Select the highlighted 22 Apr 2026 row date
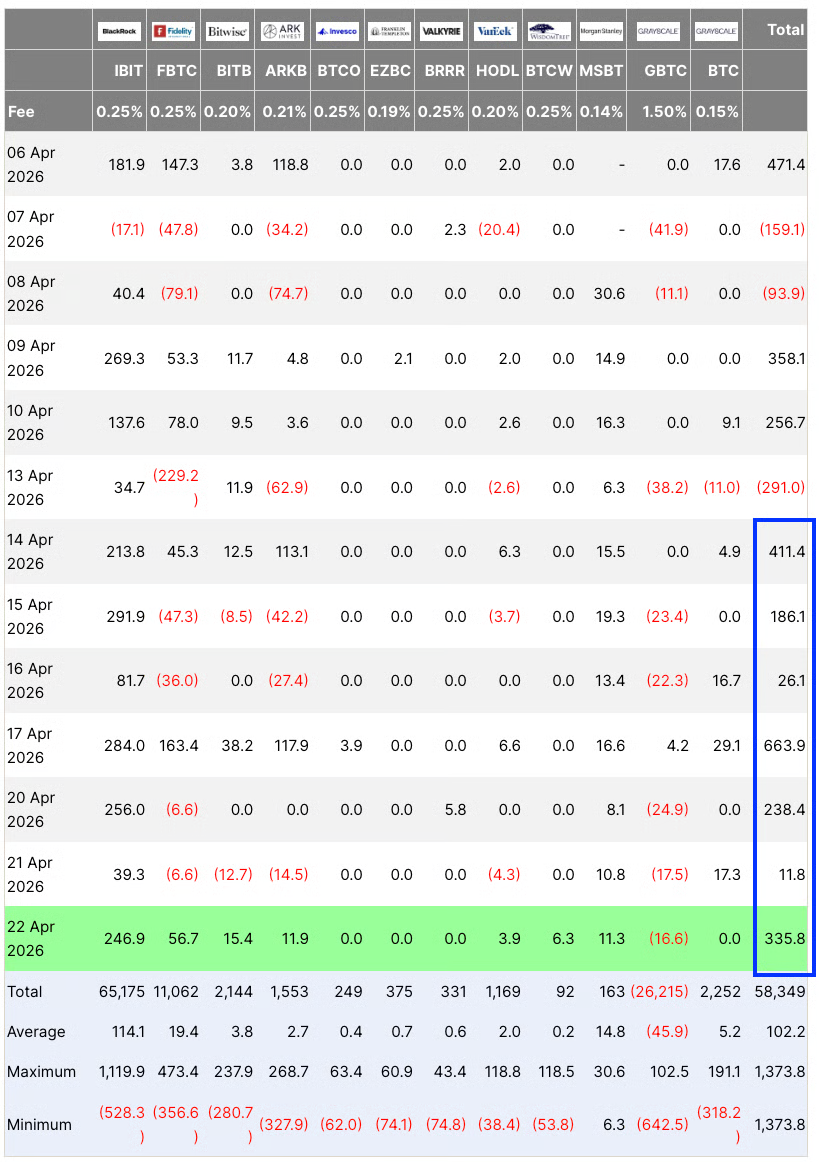This screenshot has width=819, height=1162. 32,938
